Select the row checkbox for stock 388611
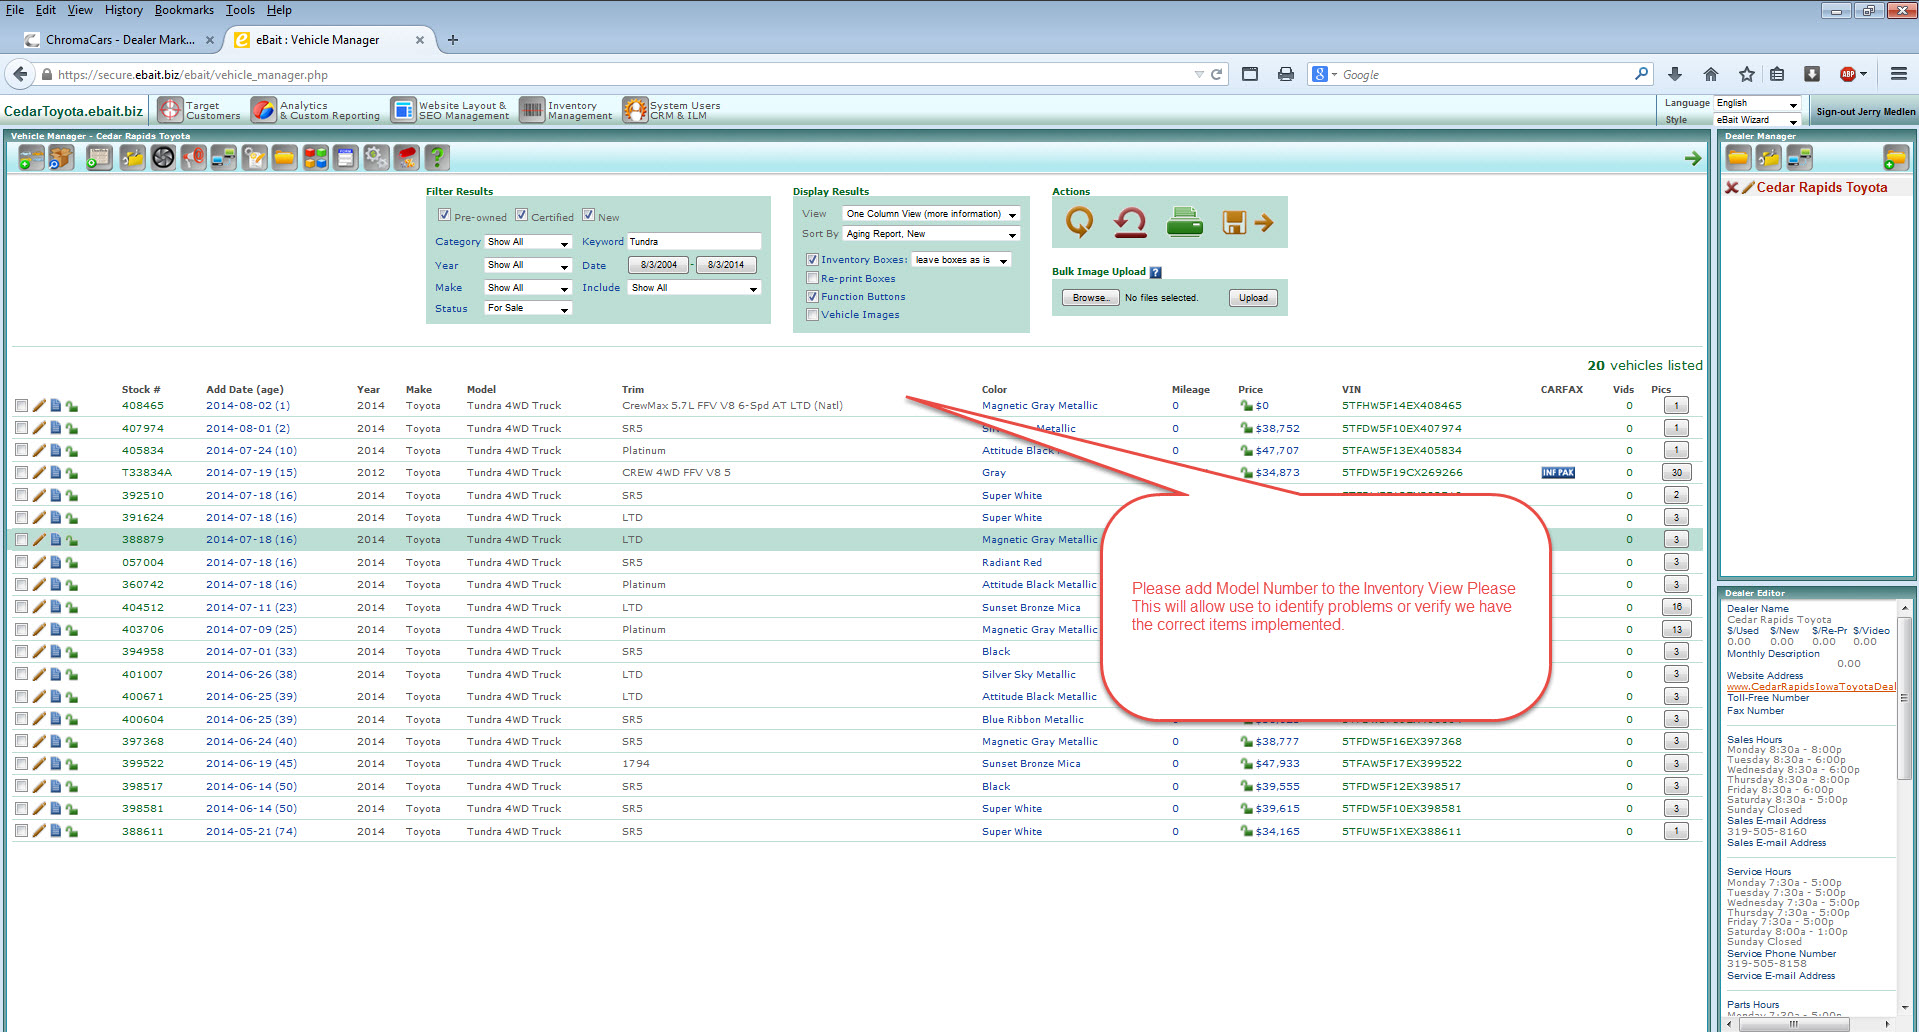Screen dimensions: 1919x1032 point(21,831)
